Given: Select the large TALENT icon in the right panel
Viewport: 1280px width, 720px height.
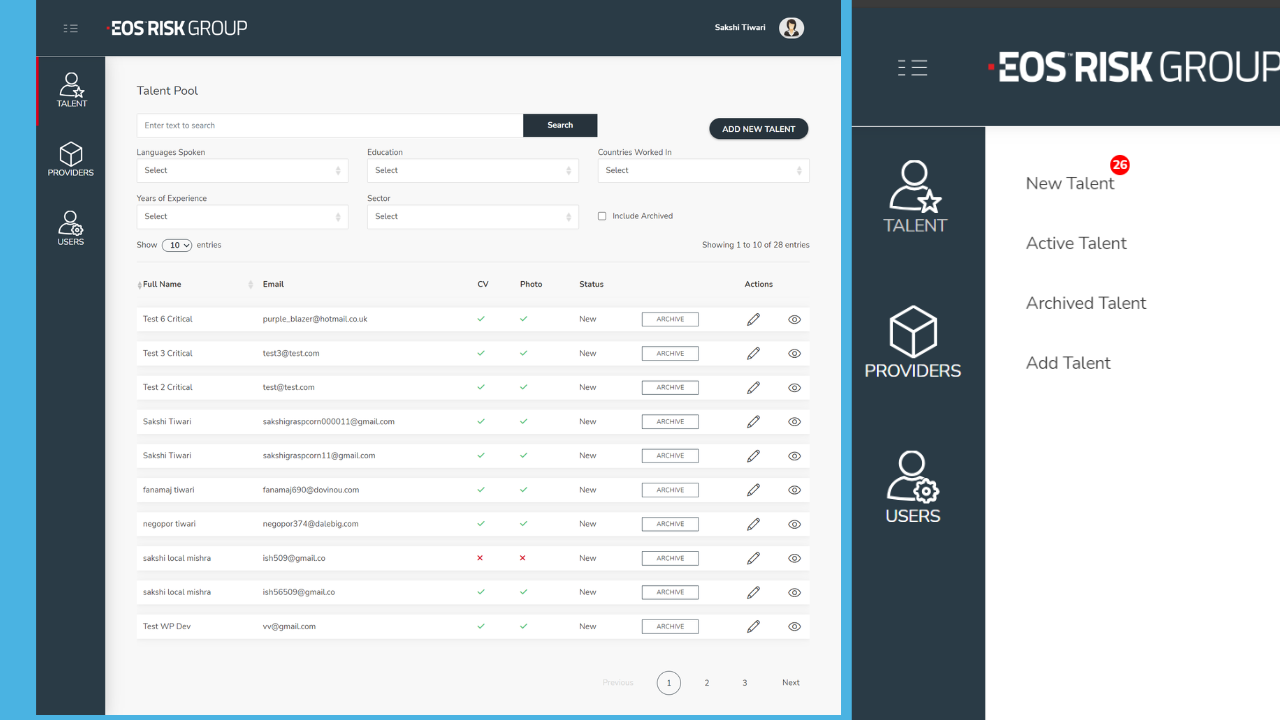Looking at the screenshot, I should (915, 197).
